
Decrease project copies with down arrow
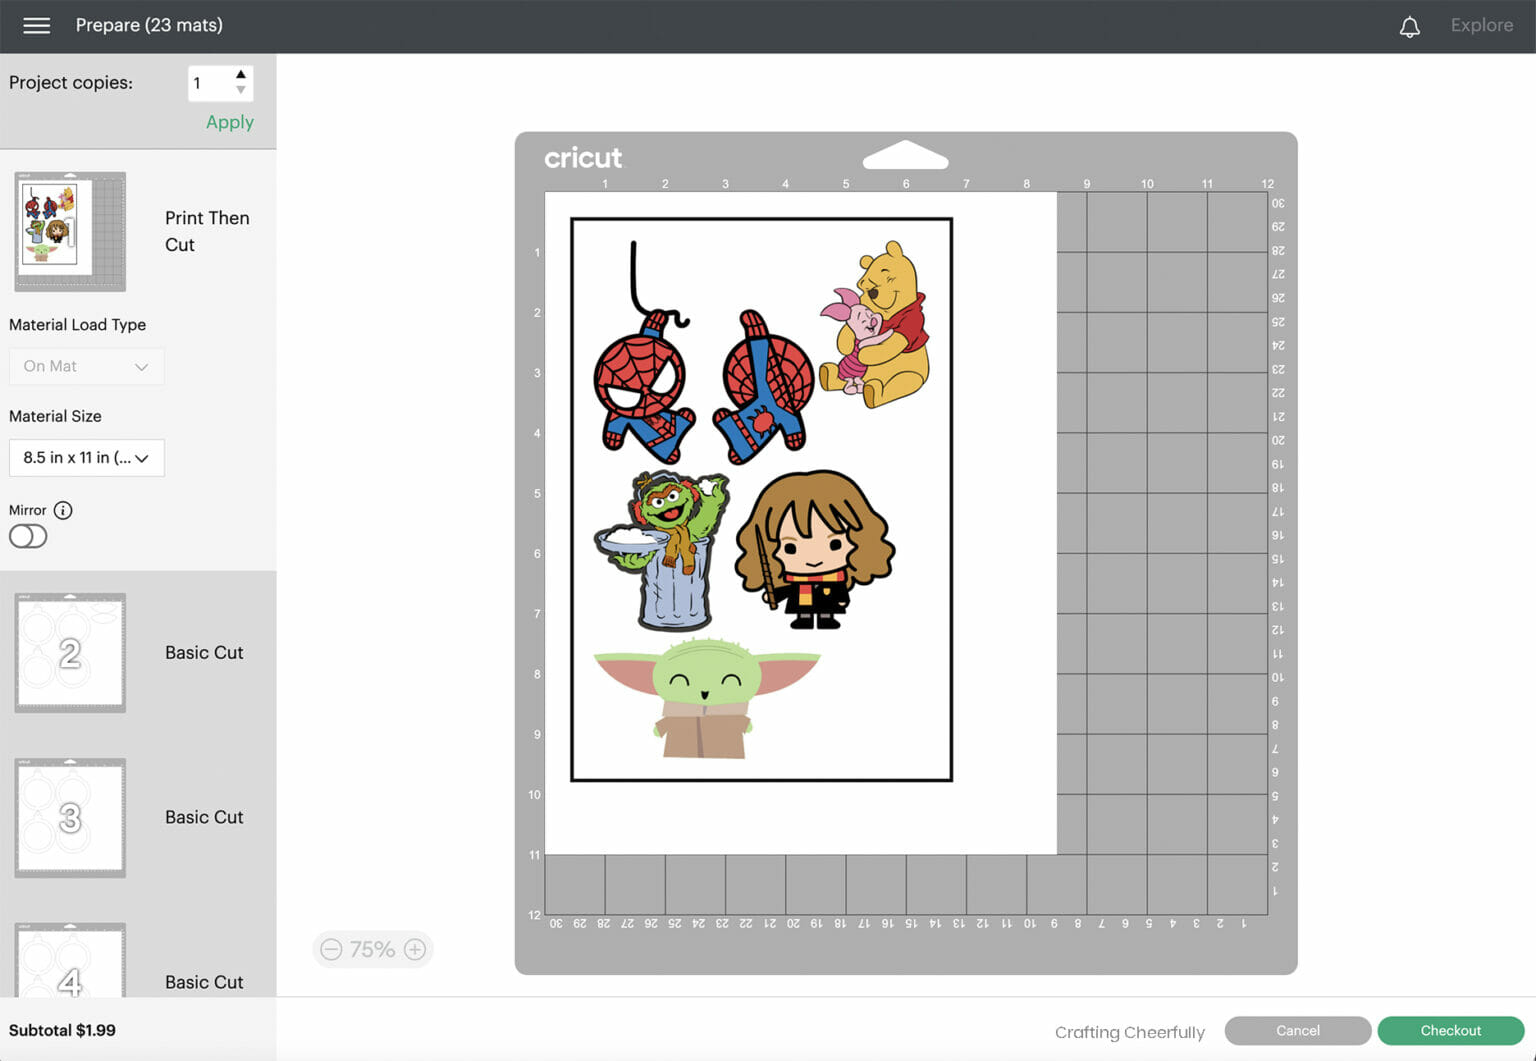click(x=241, y=91)
